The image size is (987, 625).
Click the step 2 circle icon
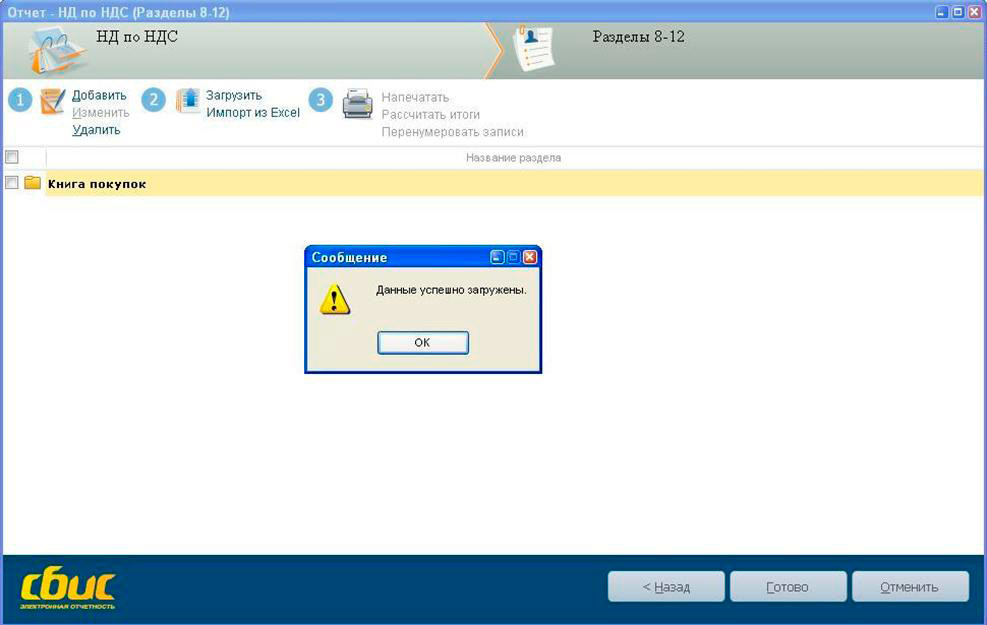[x=154, y=100]
